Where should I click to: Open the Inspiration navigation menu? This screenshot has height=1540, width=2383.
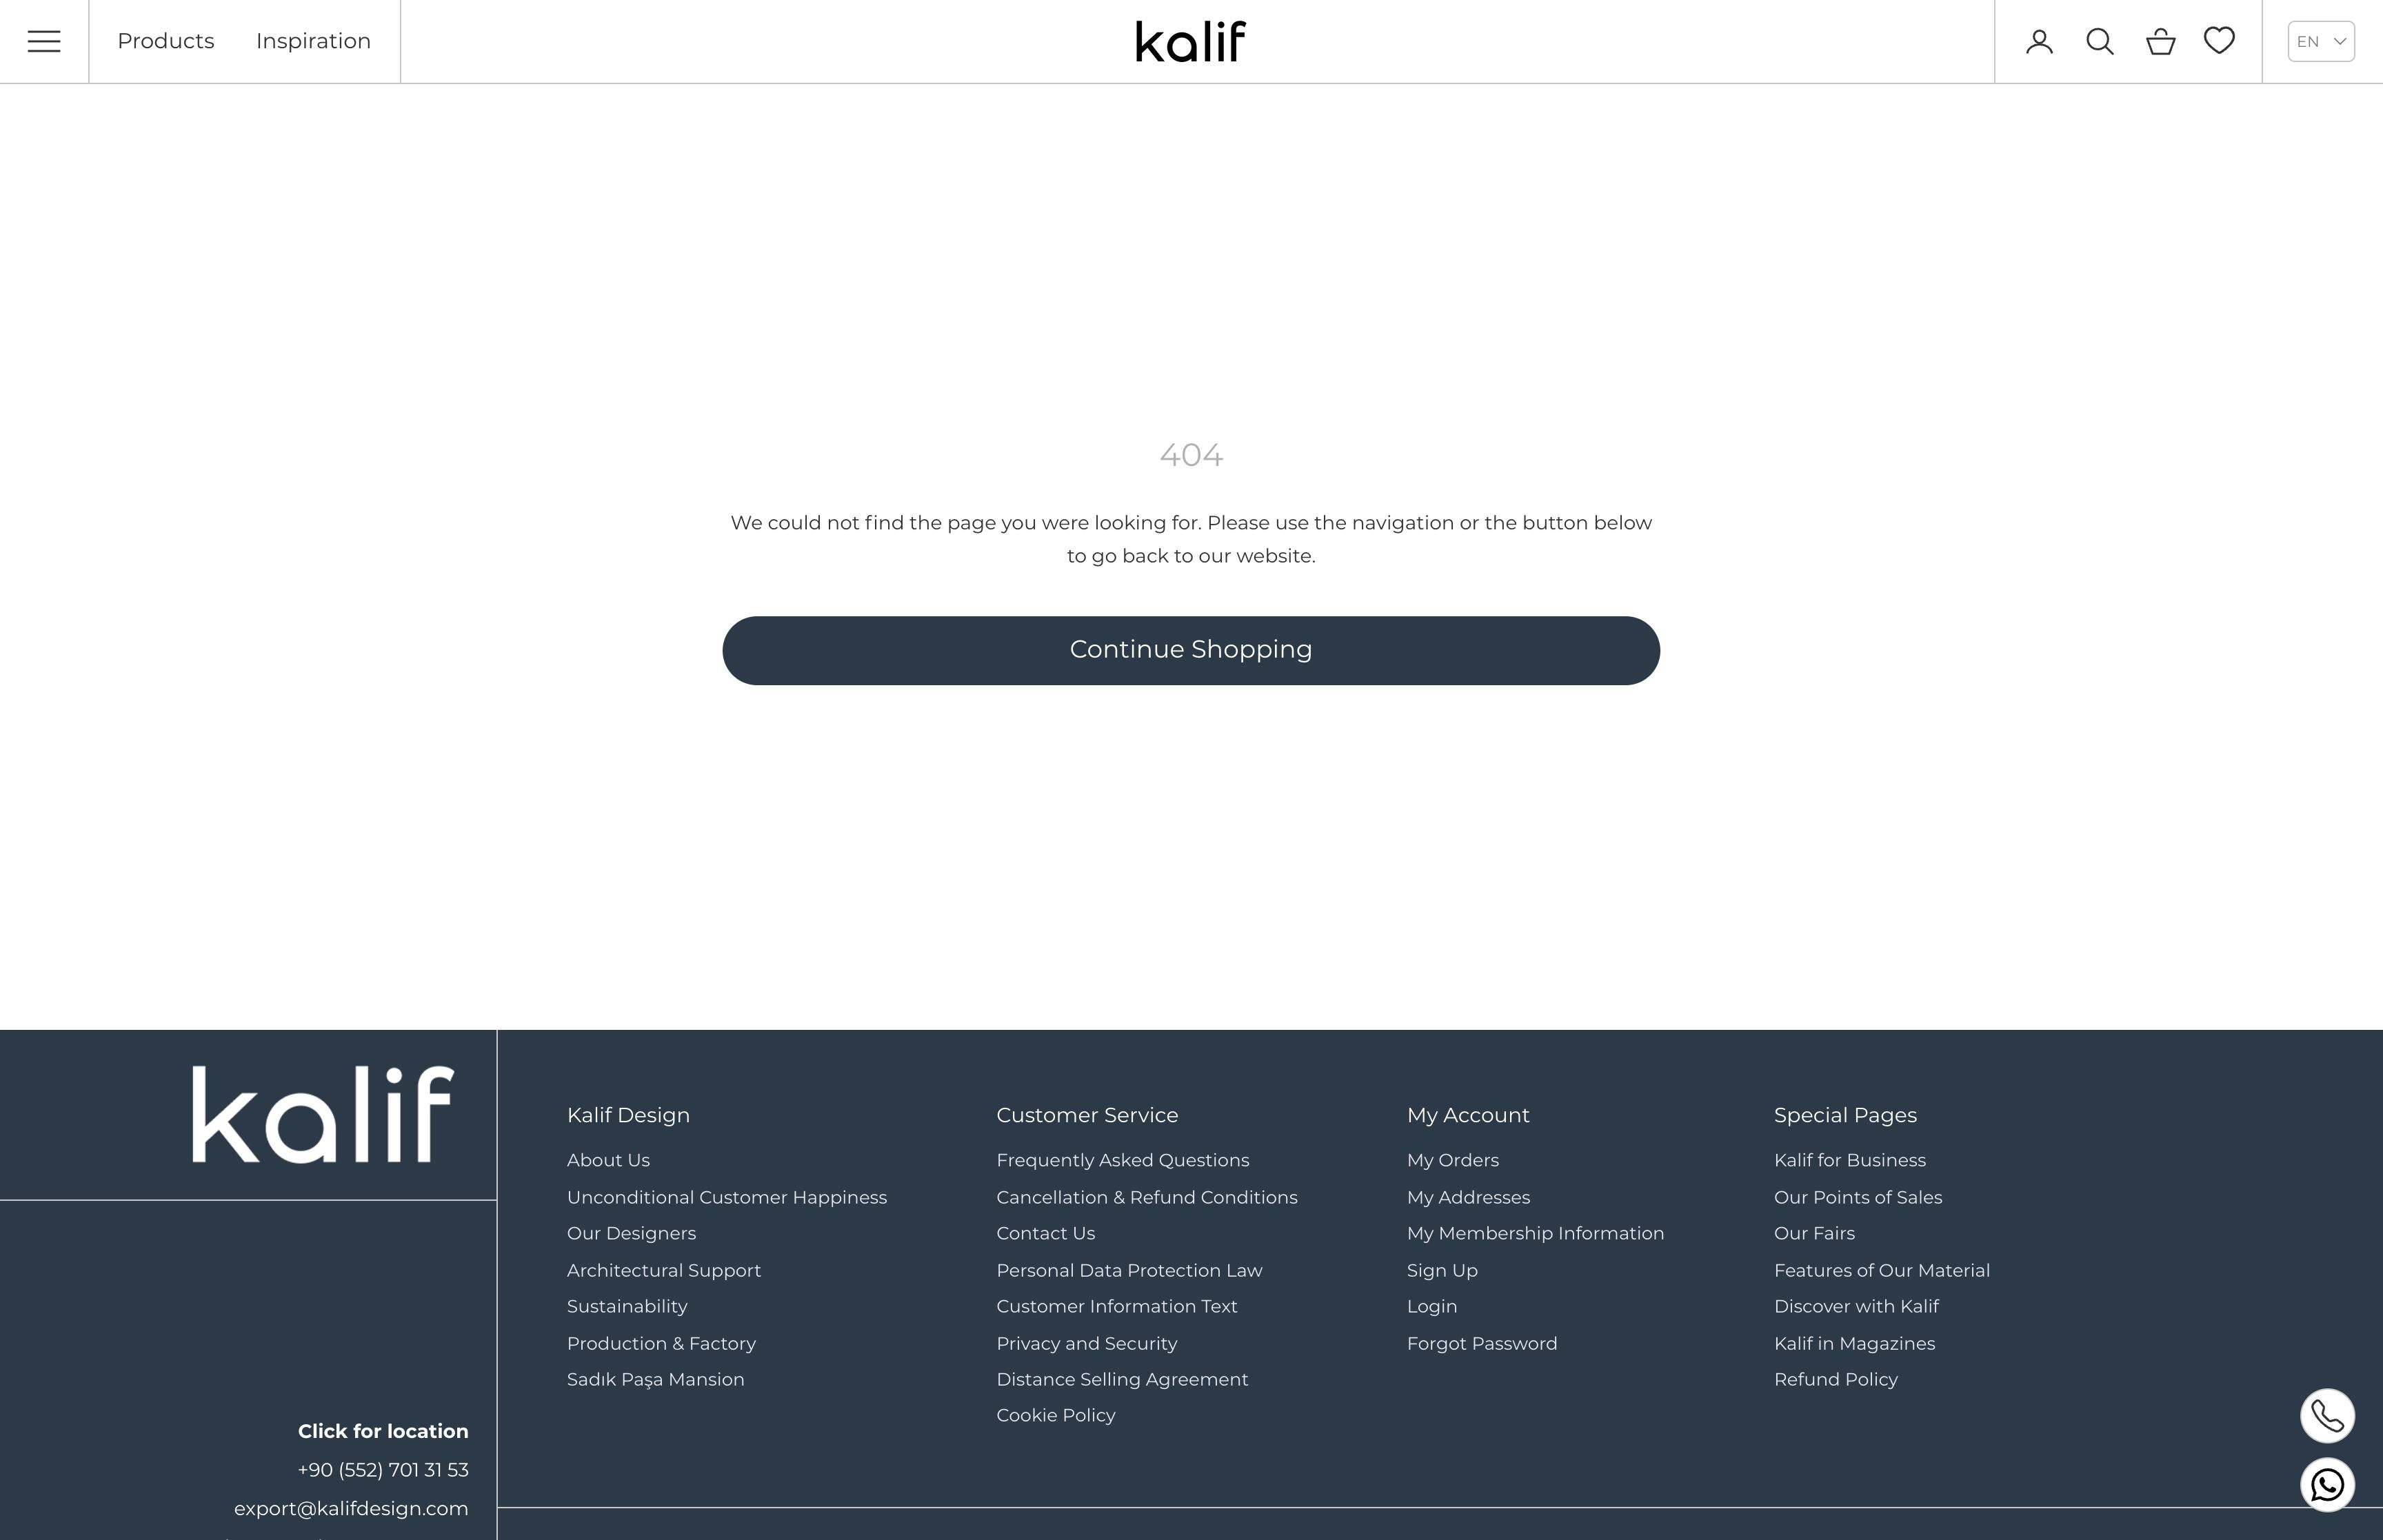(312, 40)
